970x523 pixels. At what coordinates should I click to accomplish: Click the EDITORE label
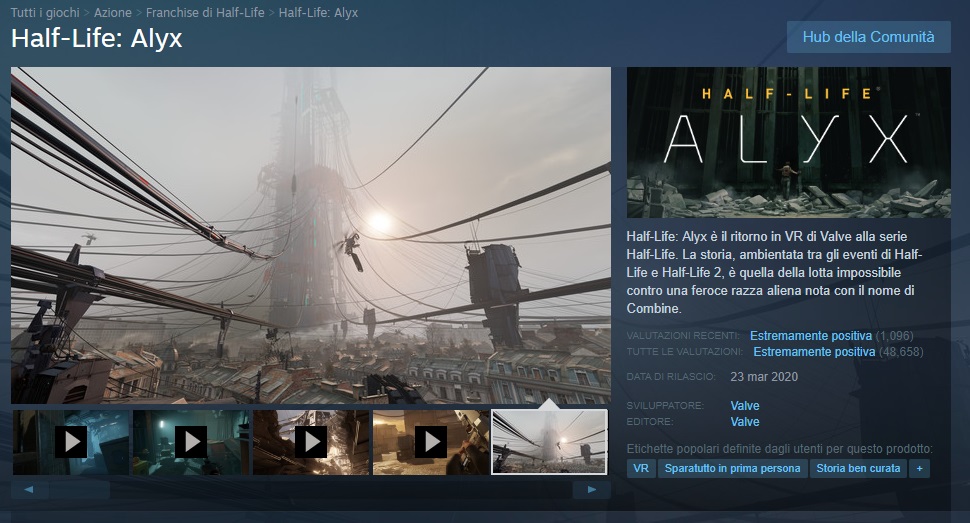tap(650, 422)
